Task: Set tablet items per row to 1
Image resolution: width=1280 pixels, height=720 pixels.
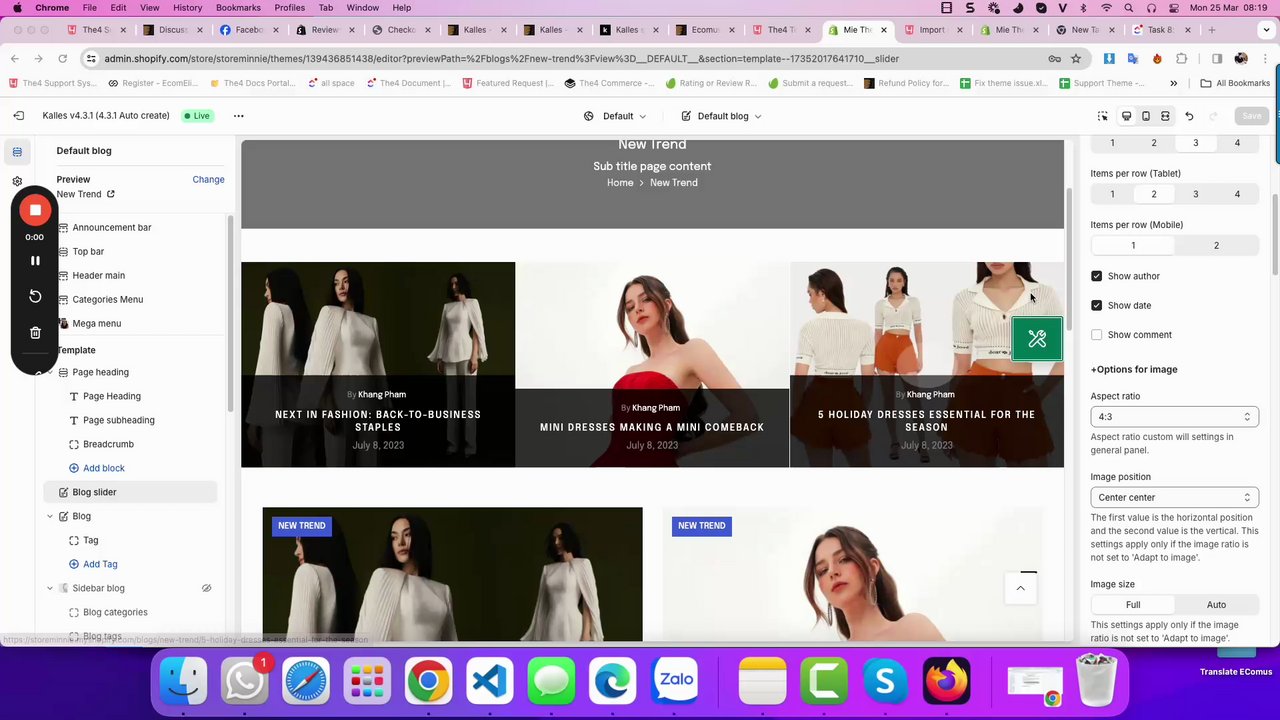Action: (x=1112, y=194)
